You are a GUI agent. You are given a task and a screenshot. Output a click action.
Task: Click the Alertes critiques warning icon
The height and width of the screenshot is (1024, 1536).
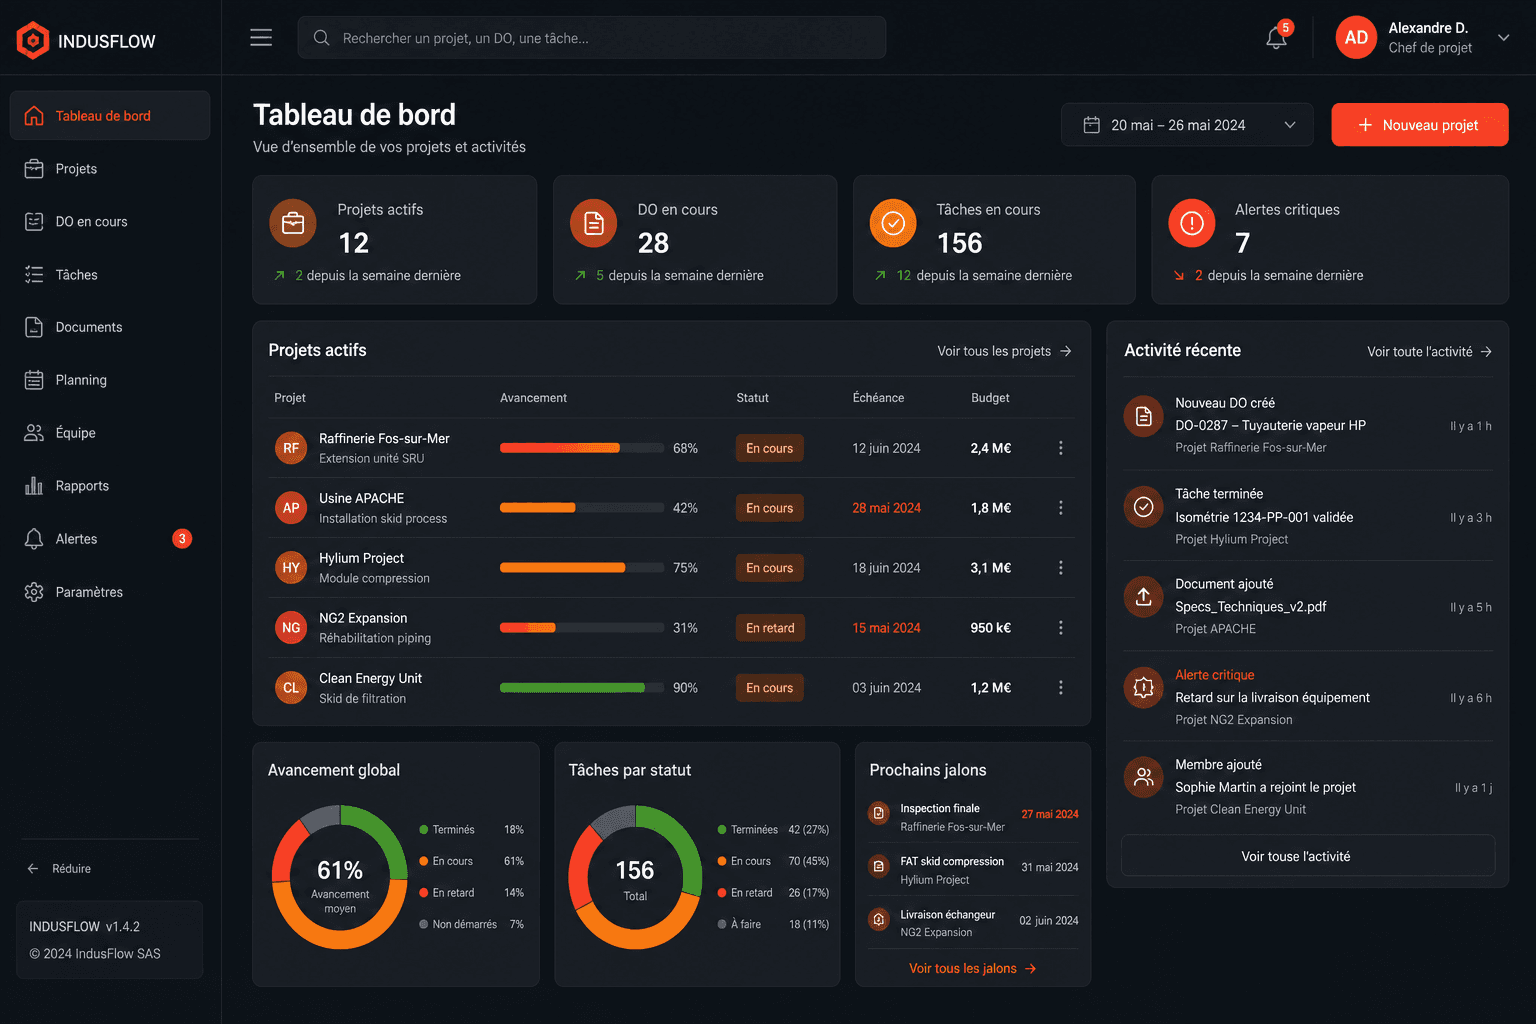coord(1191,224)
